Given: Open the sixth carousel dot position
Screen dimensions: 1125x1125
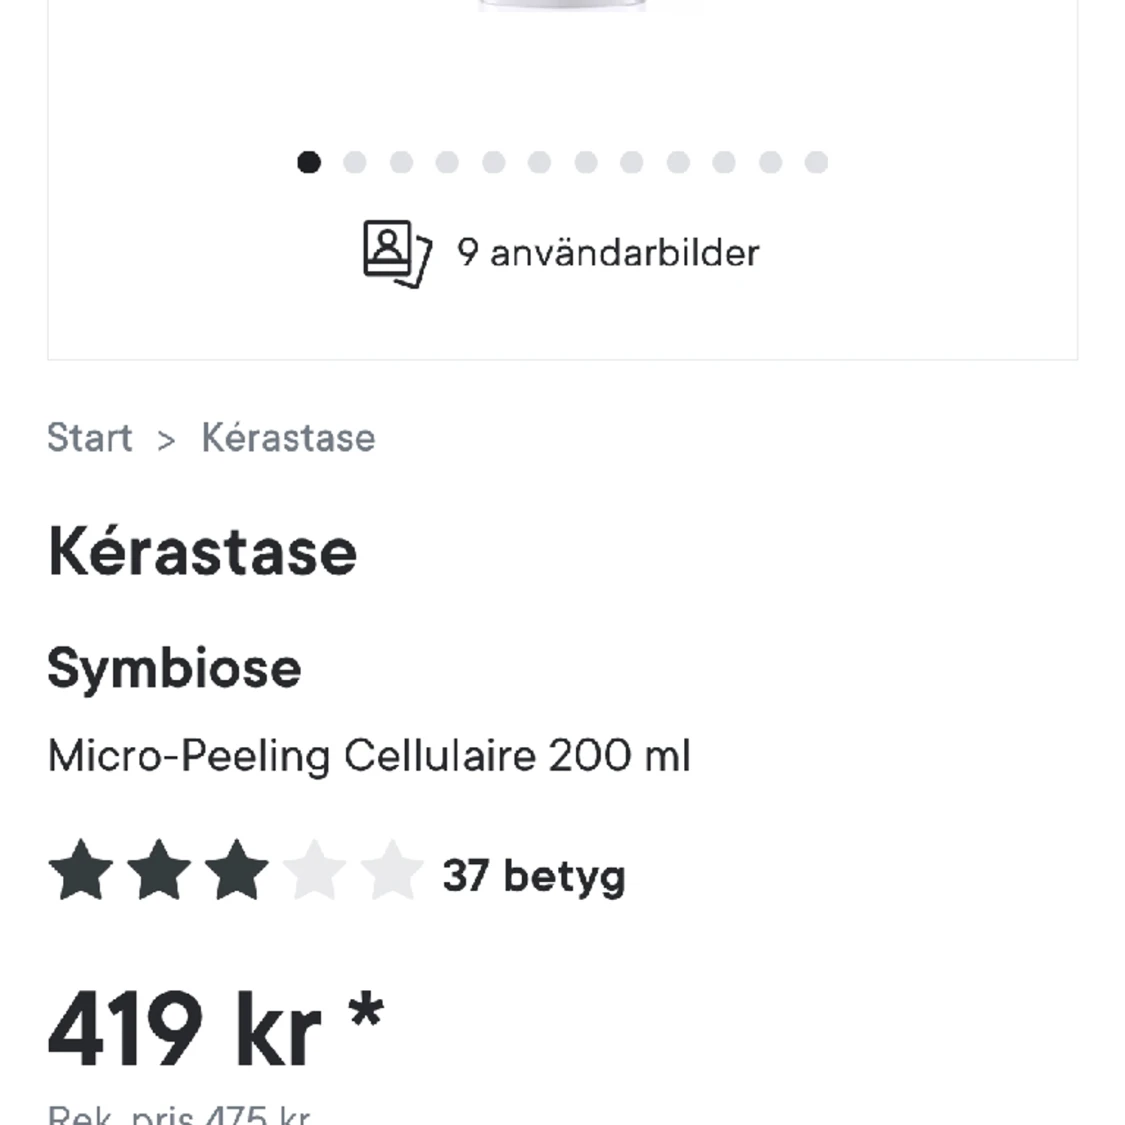Looking at the screenshot, I should (541, 162).
